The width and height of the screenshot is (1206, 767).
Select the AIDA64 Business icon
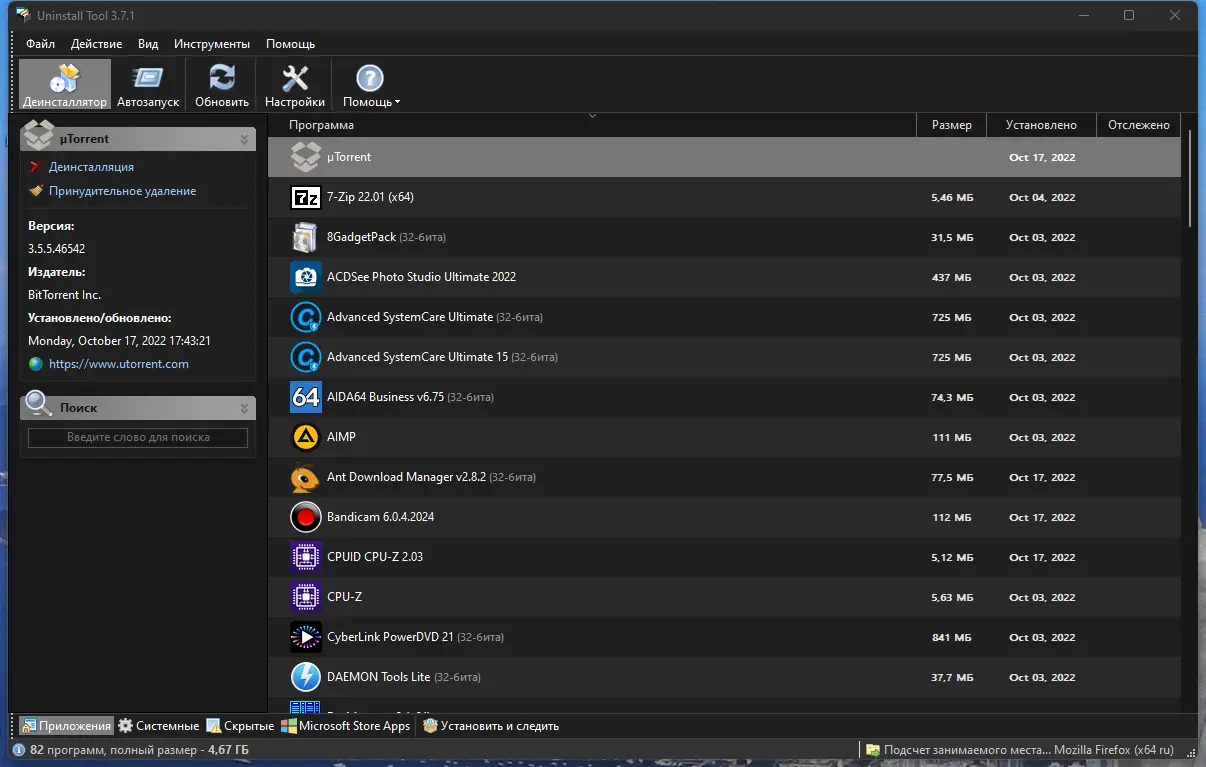(305, 397)
